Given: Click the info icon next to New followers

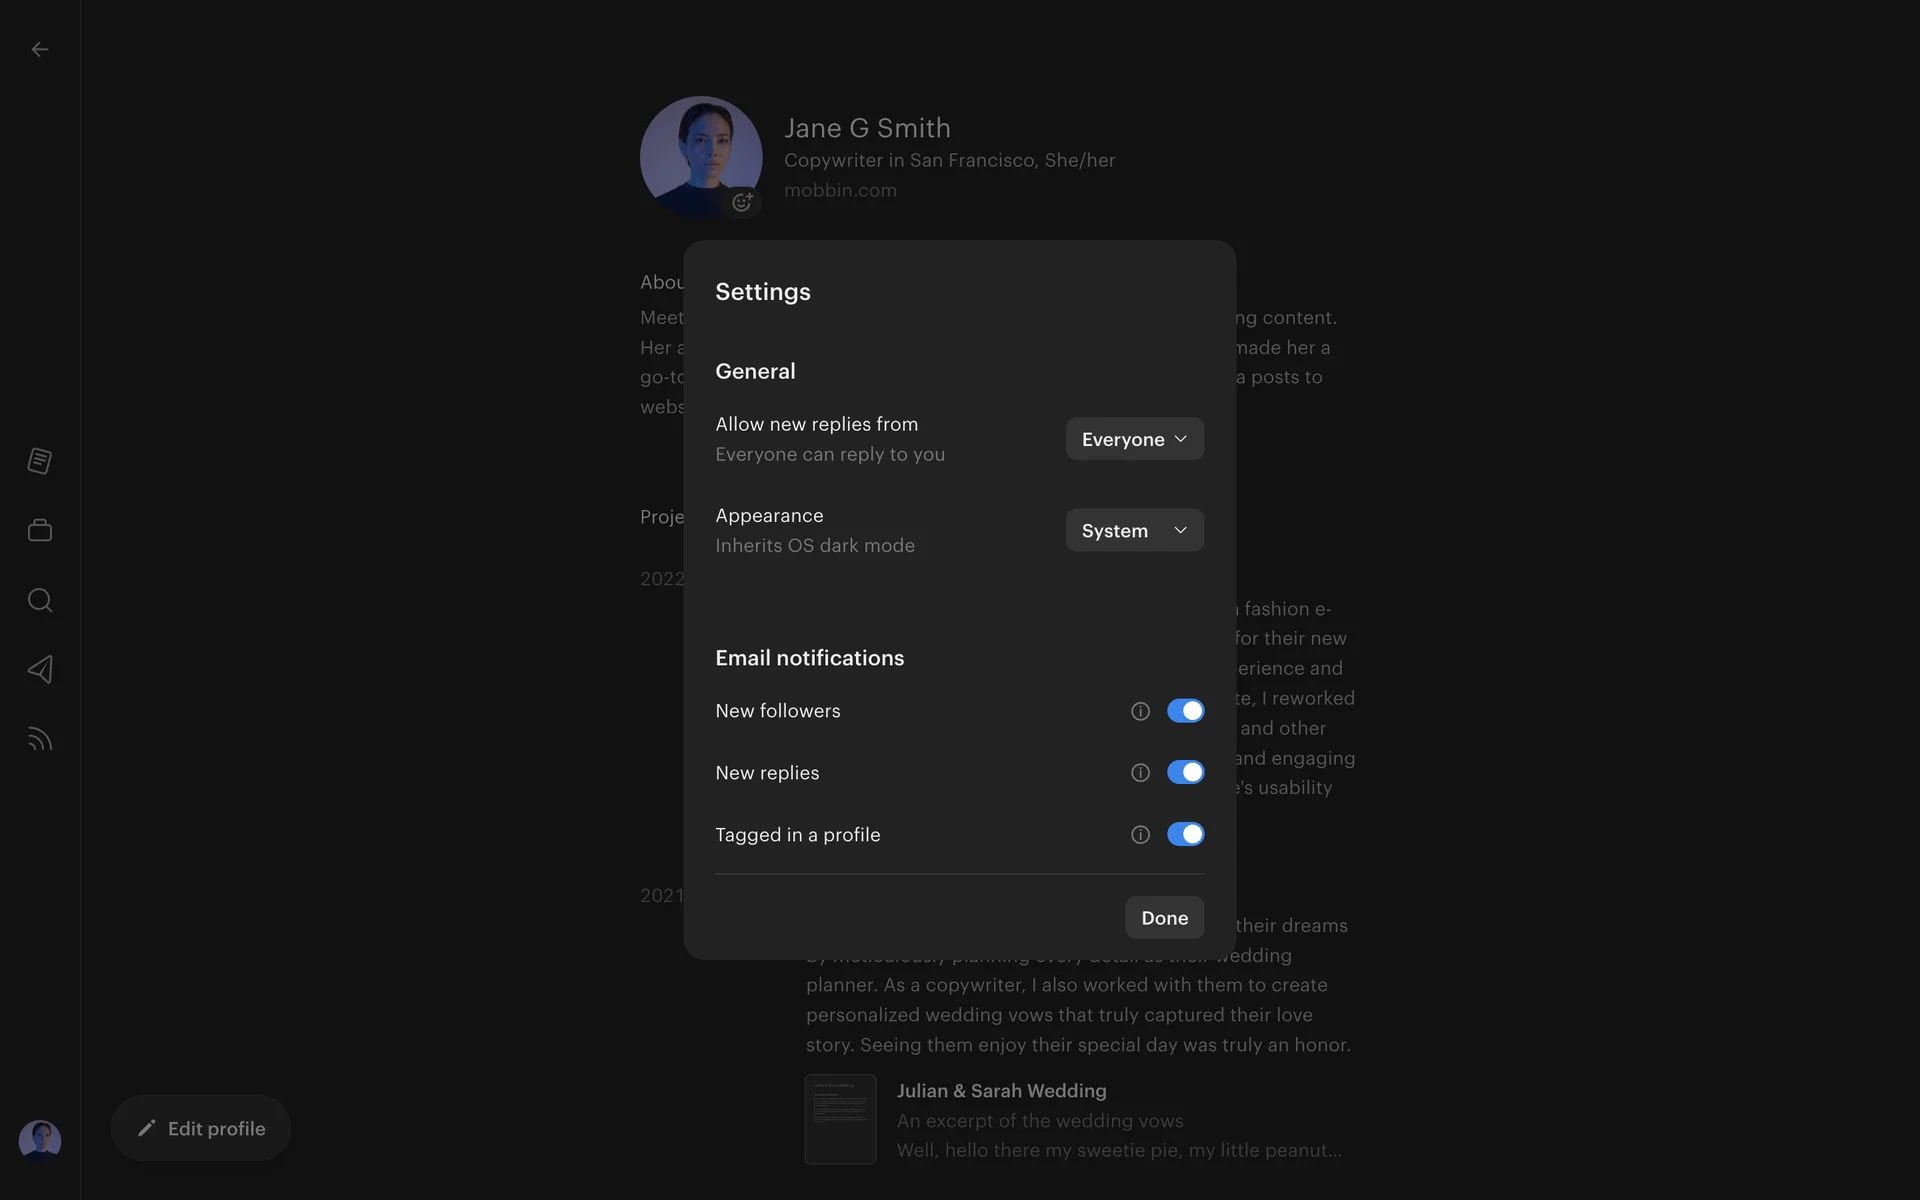Looking at the screenshot, I should (x=1140, y=711).
